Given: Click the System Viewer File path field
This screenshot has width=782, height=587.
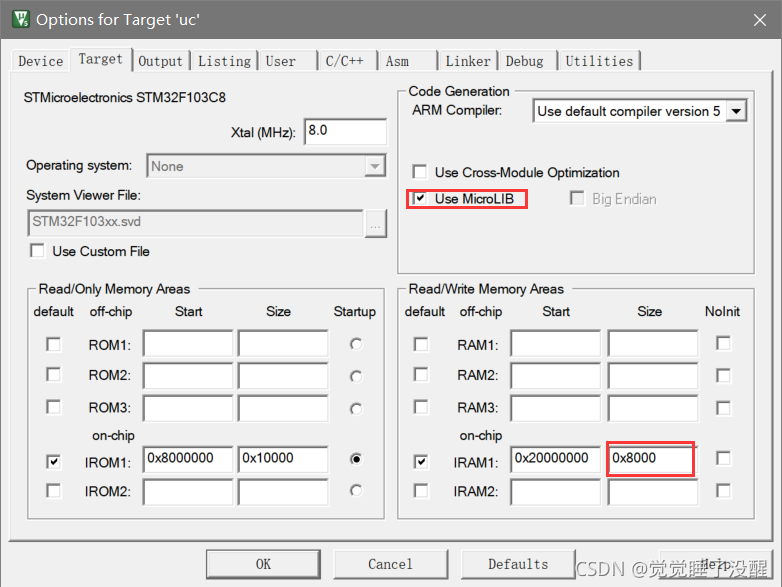Looking at the screenshot, I should (195, 222).
